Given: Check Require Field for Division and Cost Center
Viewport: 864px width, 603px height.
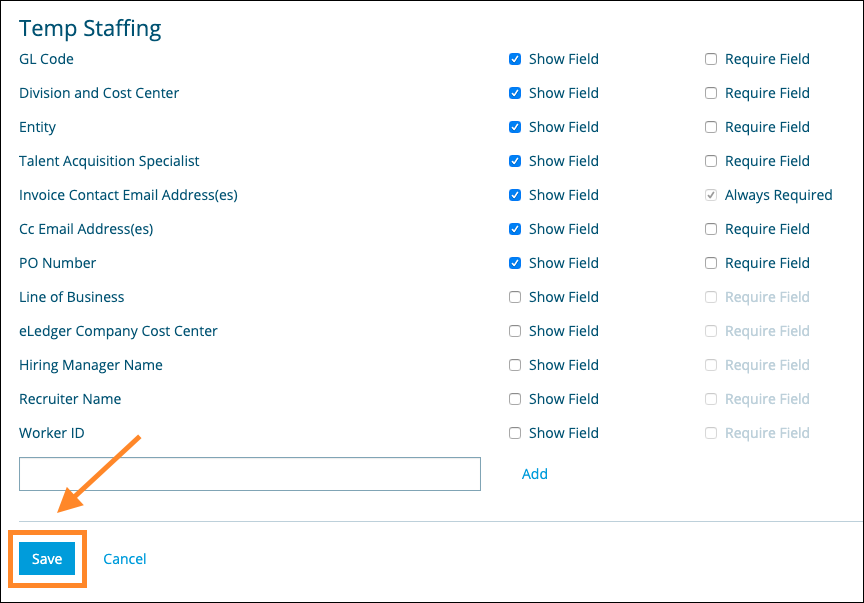Looking at the screenshot, I should 711,93.
